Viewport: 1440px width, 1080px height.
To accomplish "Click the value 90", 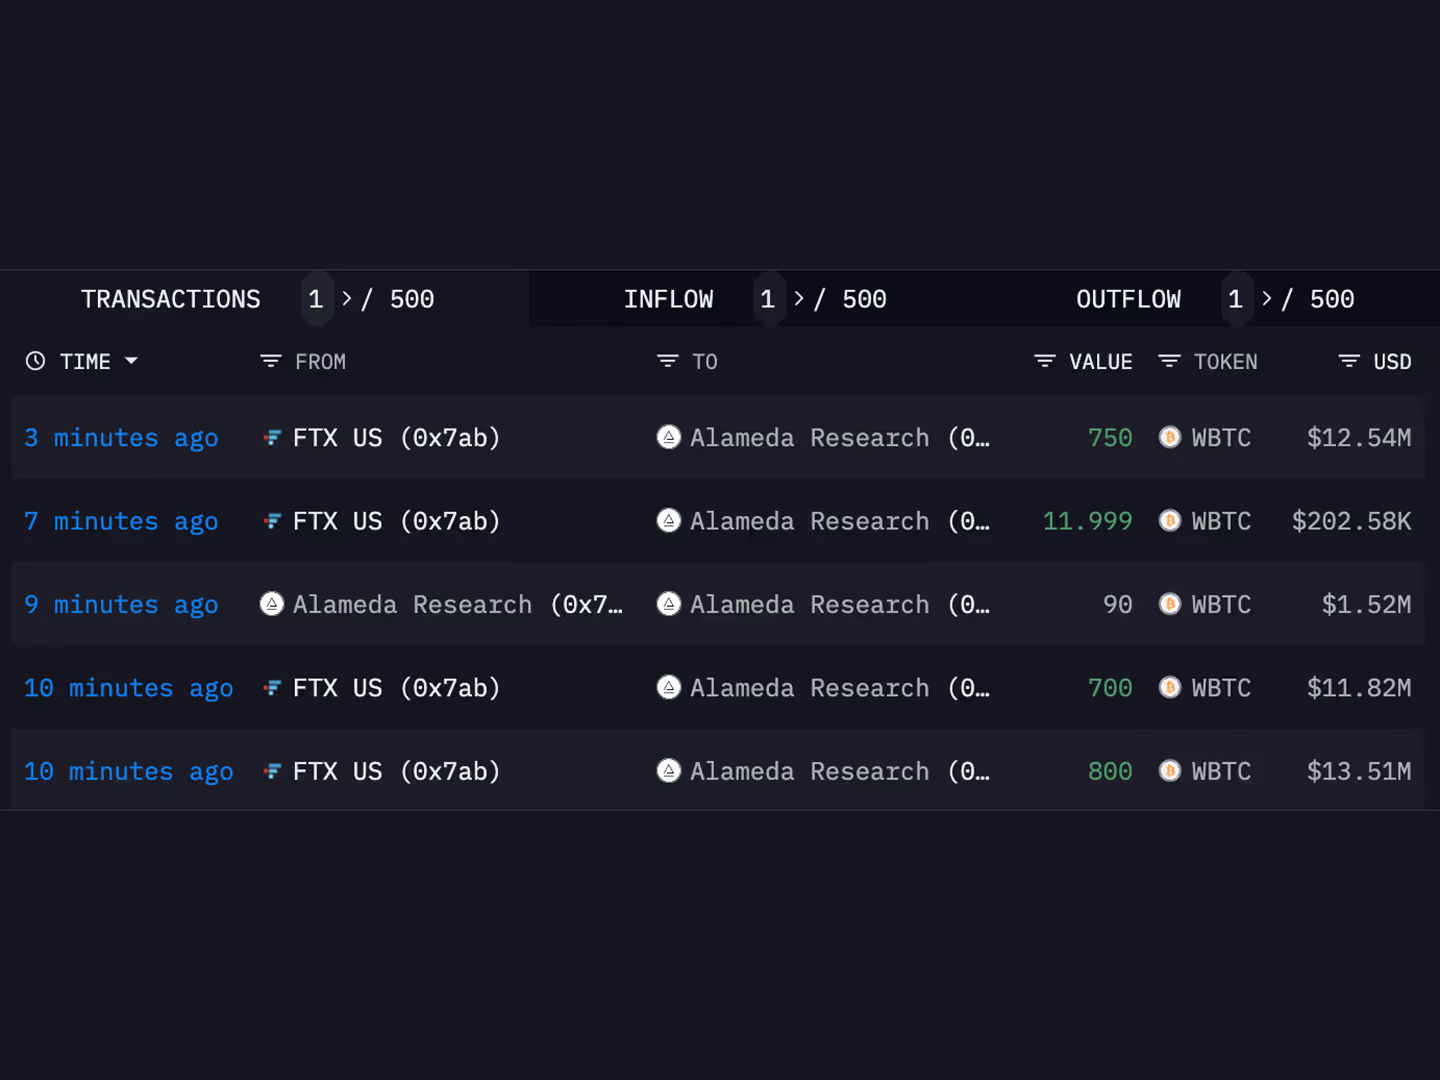I will [x=1118, y=605].
